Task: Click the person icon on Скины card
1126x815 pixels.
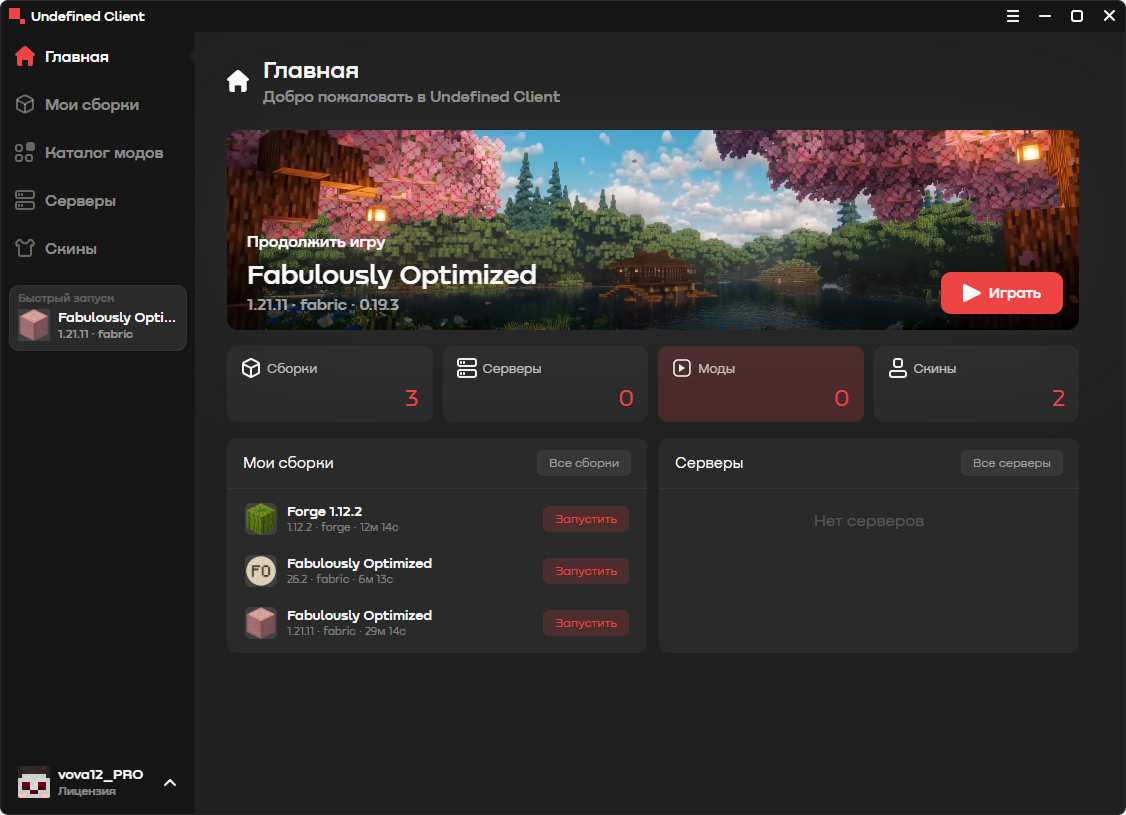Action: tap(898, 368)
